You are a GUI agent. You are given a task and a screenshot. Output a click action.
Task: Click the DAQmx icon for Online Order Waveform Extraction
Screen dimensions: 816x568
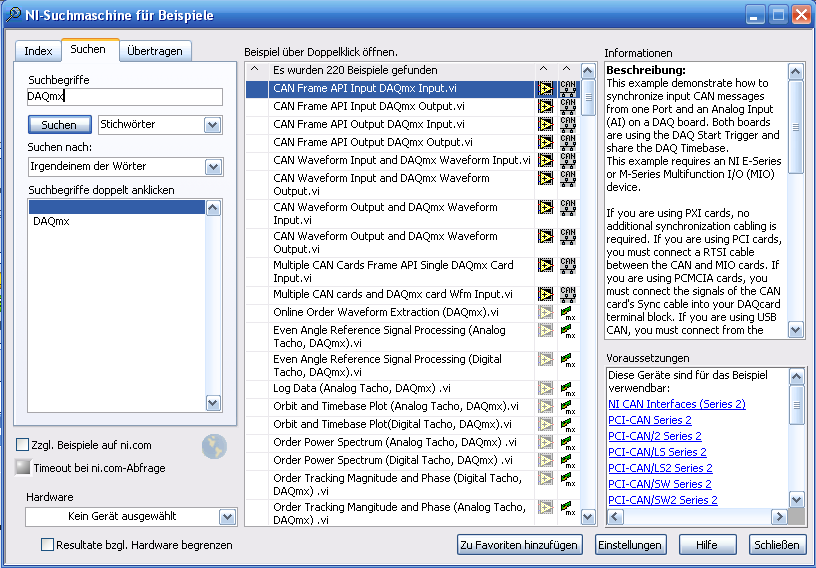[568, 313]
